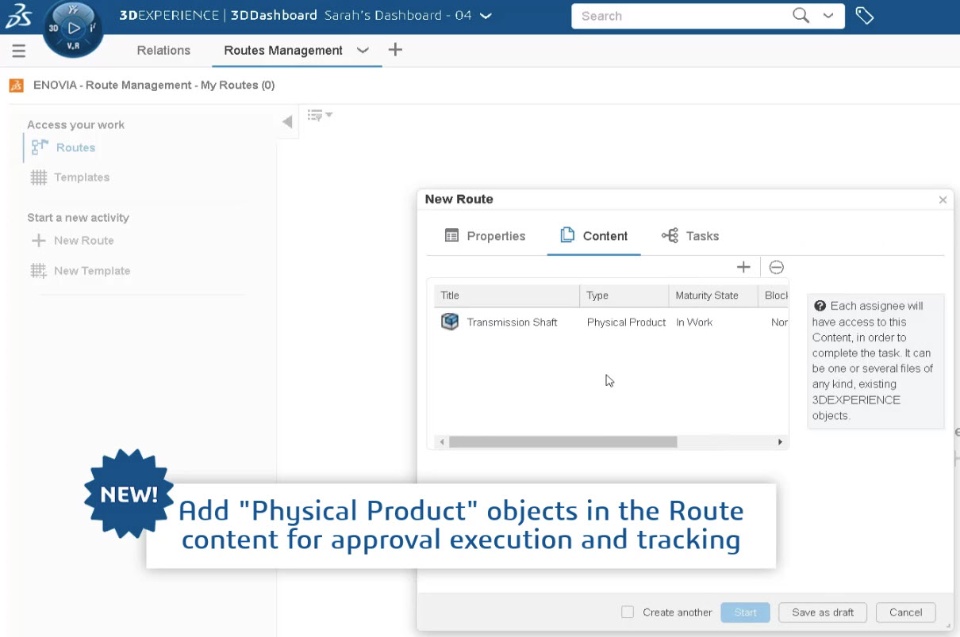The height and width of the screenshot is (637, 960).
Task: Sort by the Maturity State column
Action: click(x=713, y=295)
